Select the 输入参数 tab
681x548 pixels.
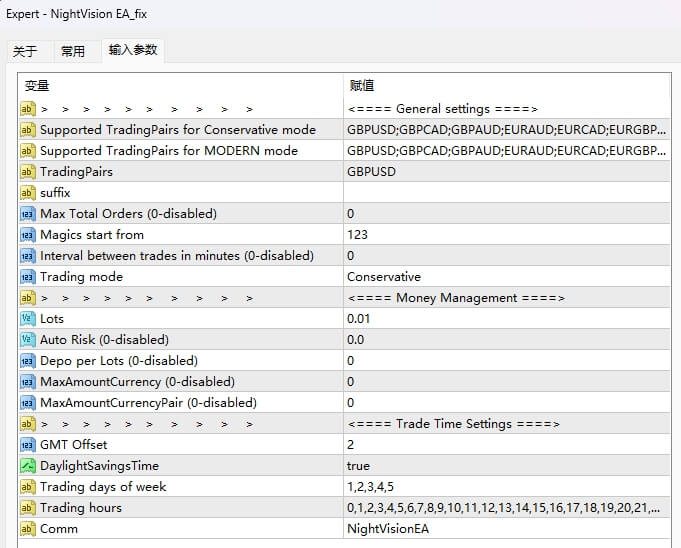coord(133,50)
